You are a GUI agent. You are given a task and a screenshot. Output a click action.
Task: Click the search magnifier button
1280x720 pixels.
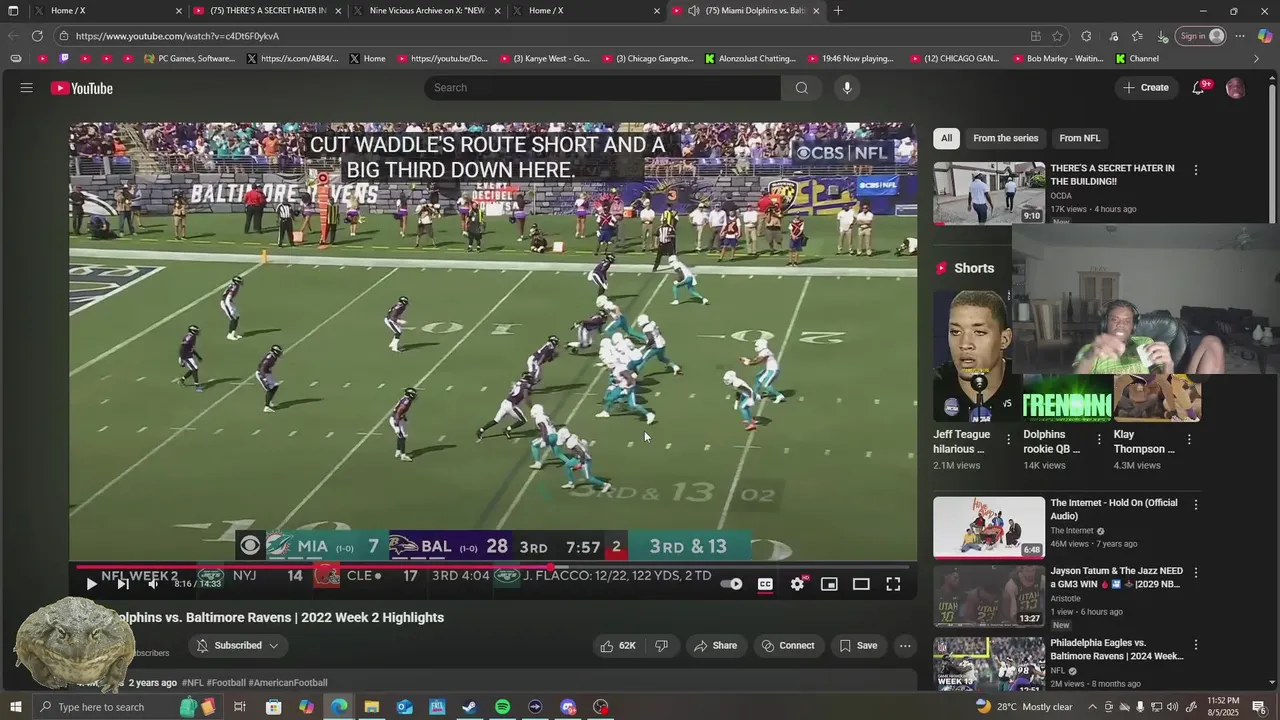[801, 88]
